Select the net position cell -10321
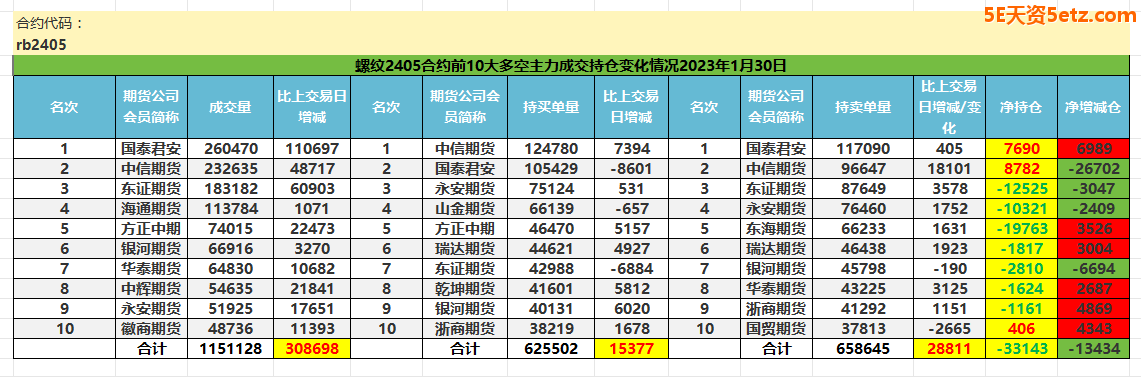 (1021, 209)
